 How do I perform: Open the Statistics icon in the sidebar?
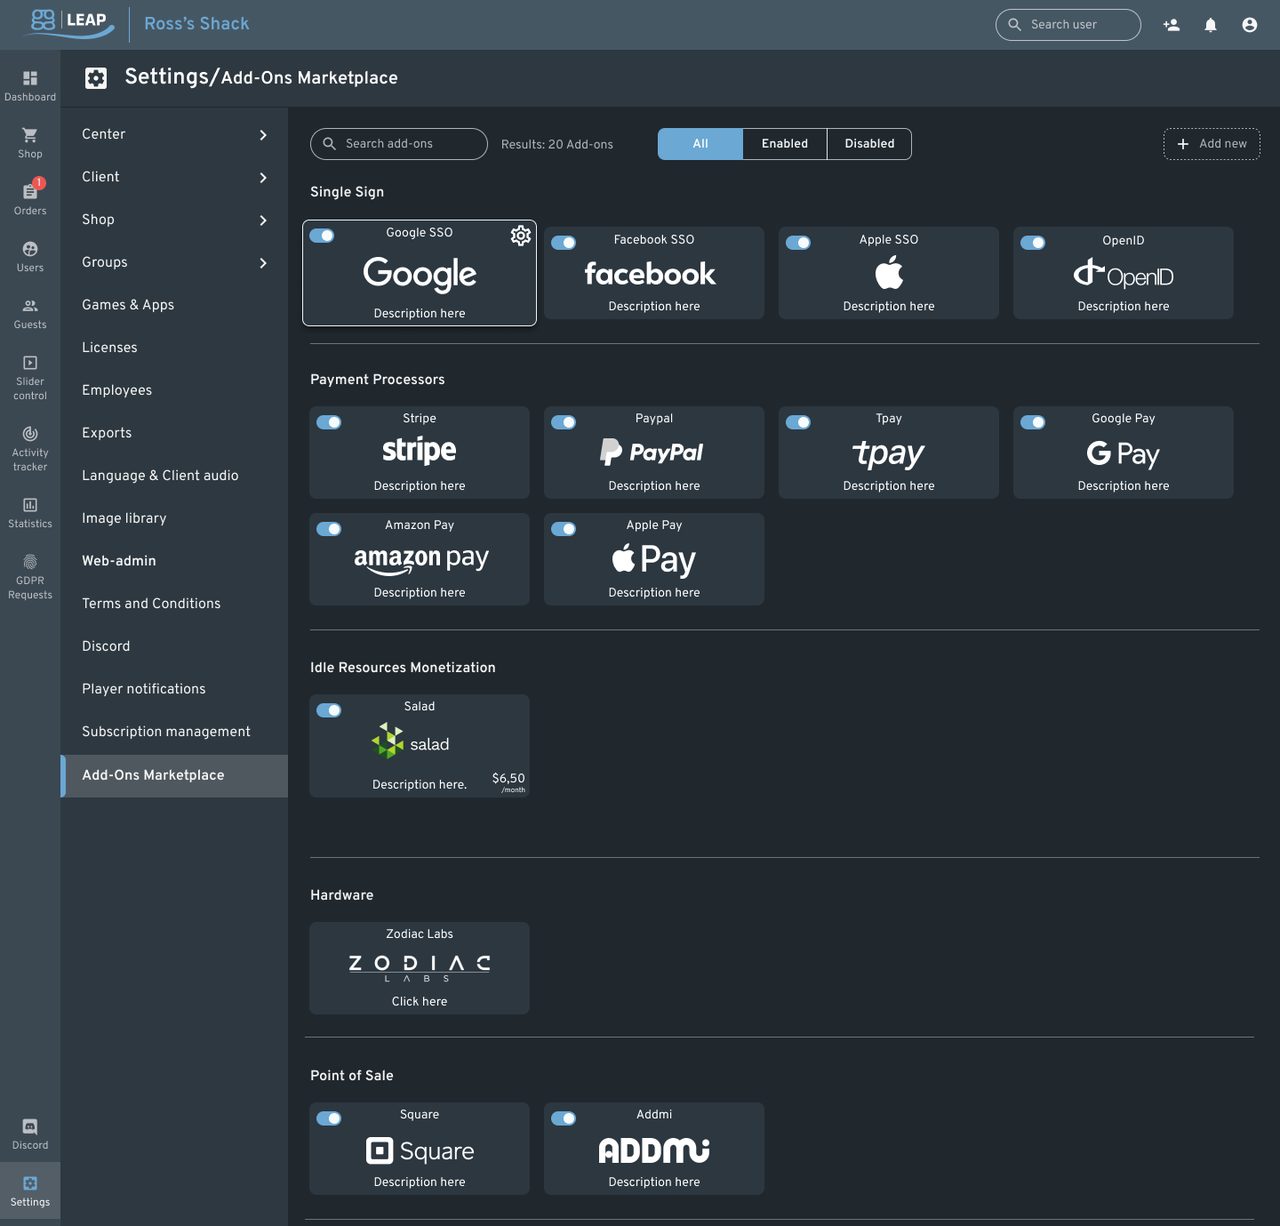[30, 505]
